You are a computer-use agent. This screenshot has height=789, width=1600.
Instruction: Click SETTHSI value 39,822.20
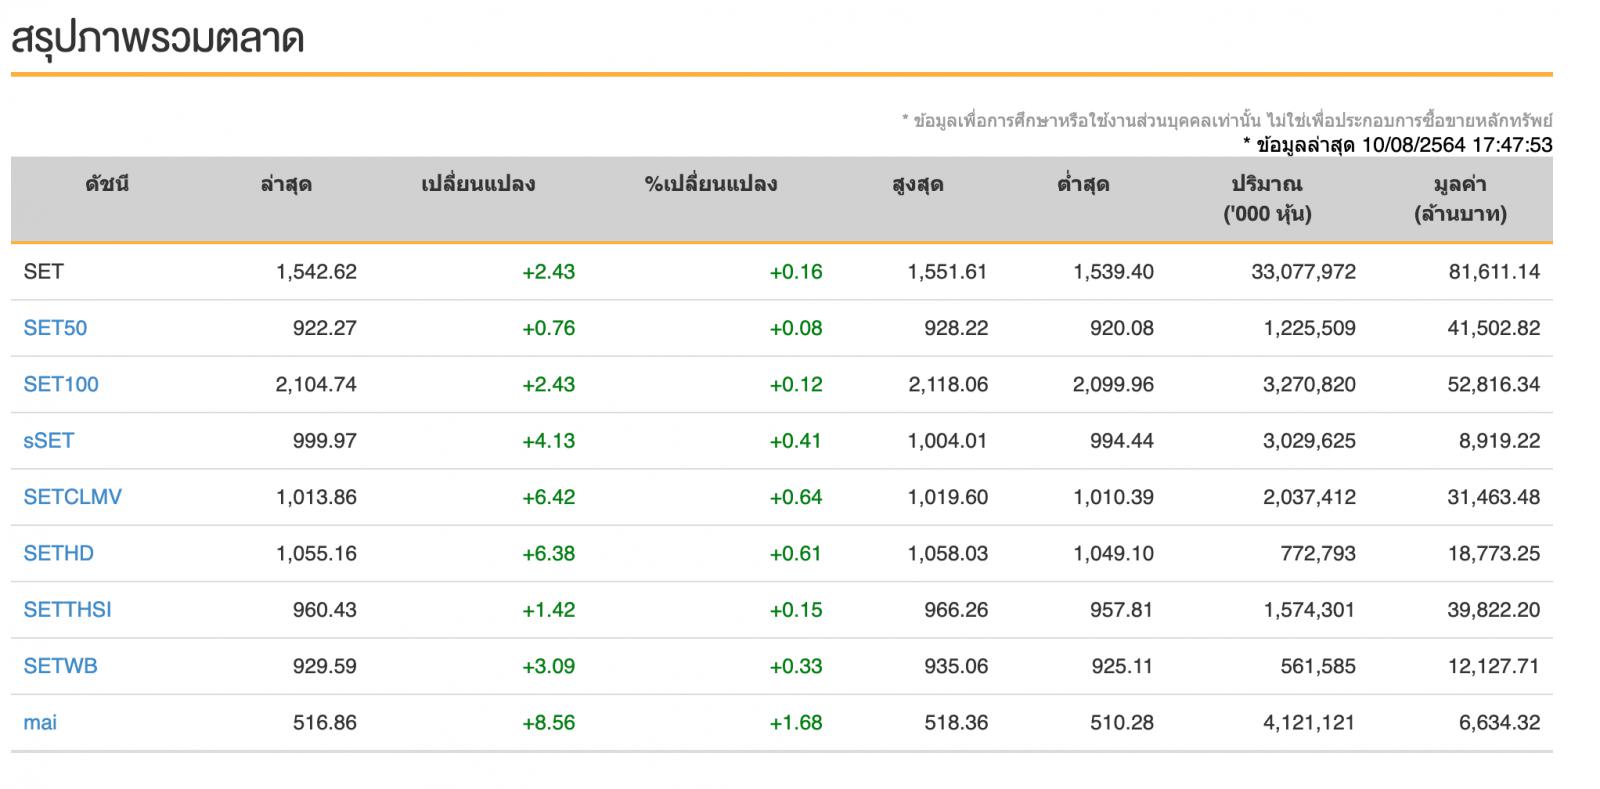(1494, 610)
